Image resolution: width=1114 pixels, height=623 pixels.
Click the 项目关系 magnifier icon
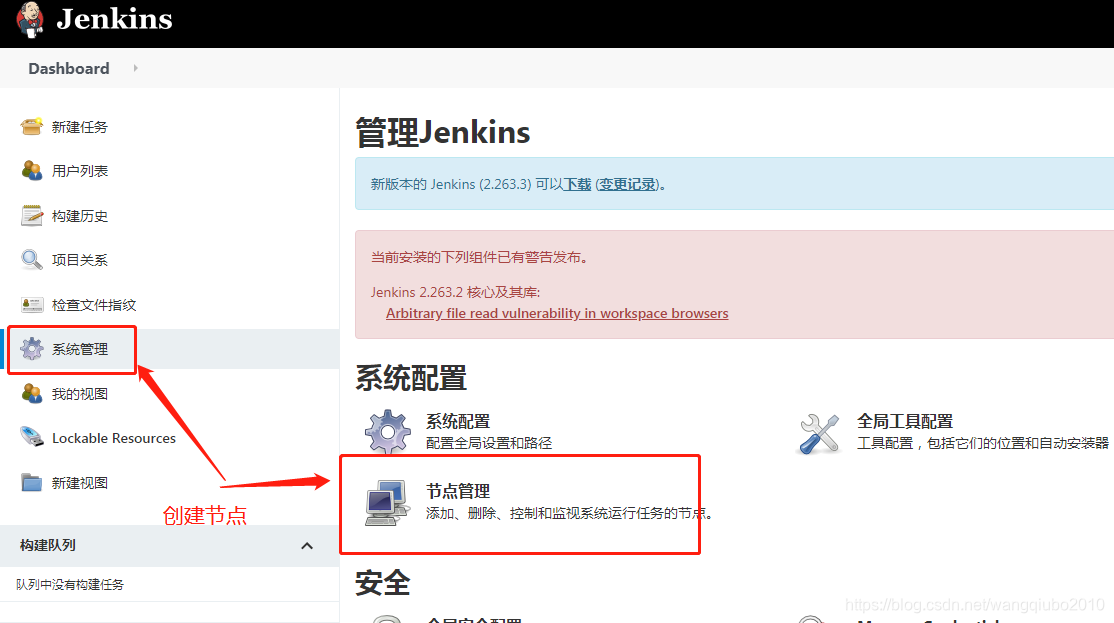click(x=31, y=260)
